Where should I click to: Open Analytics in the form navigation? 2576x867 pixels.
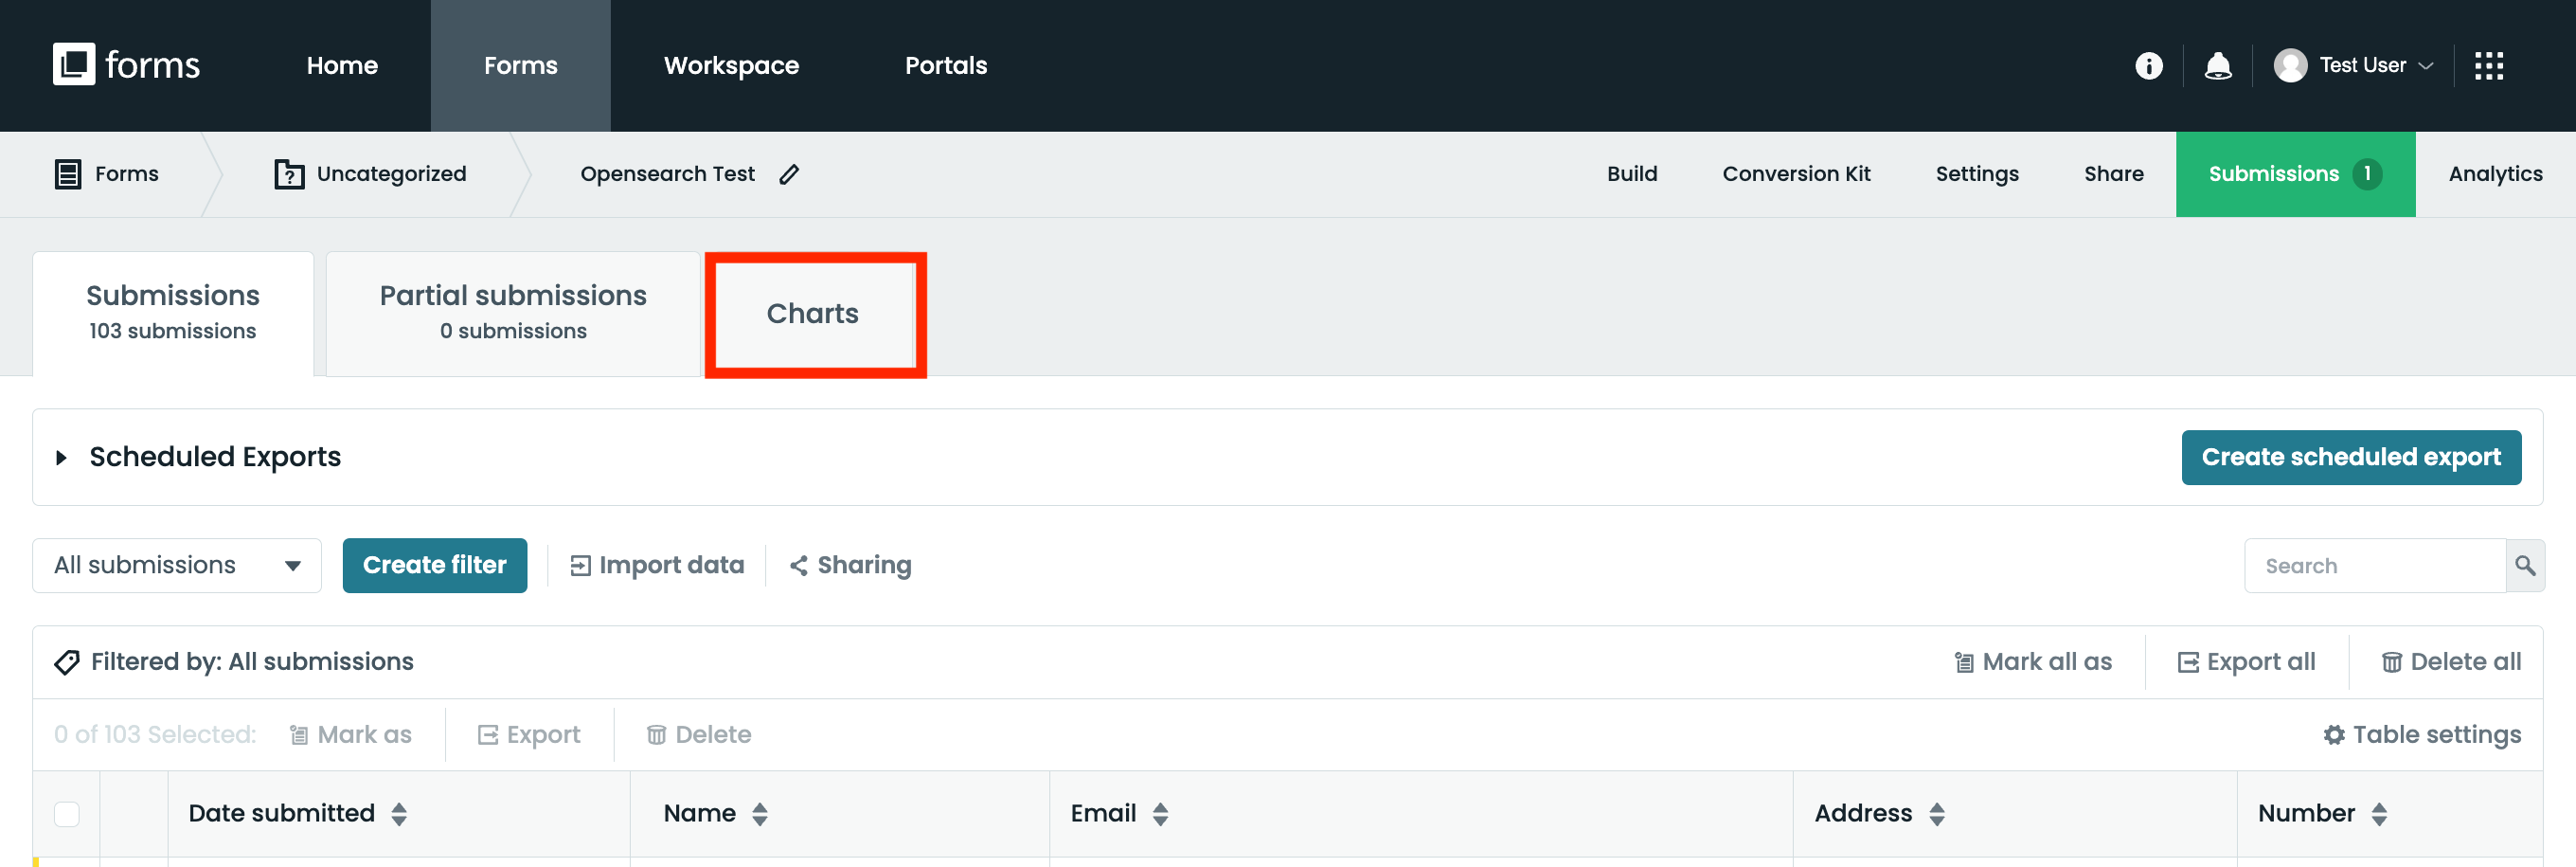2494,174
